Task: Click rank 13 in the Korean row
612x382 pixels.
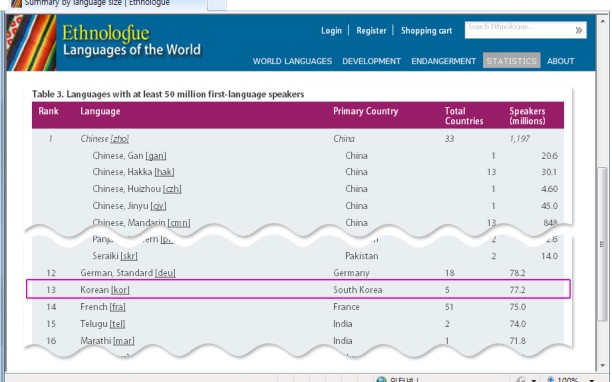Action: click(51, 290)
